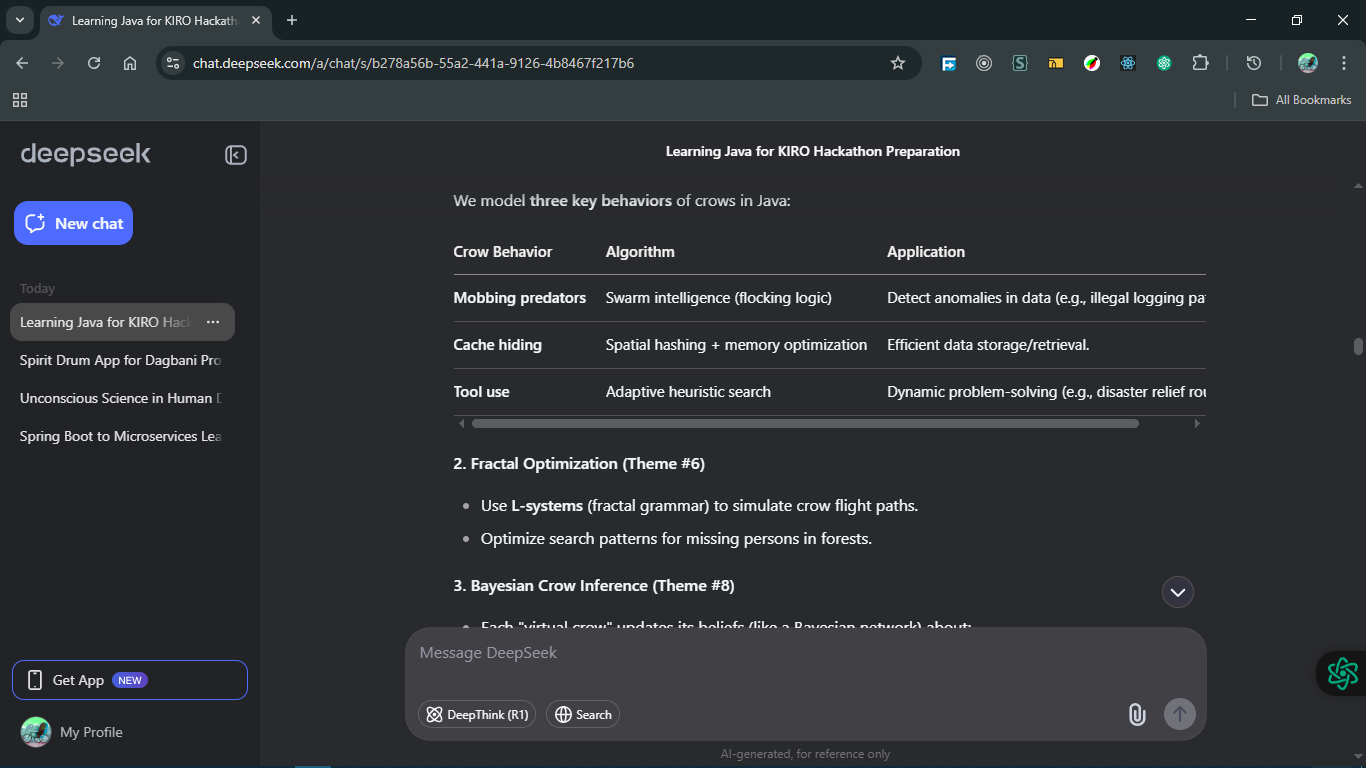Click 'Tool use' table cell

click(x=482, y=392)
